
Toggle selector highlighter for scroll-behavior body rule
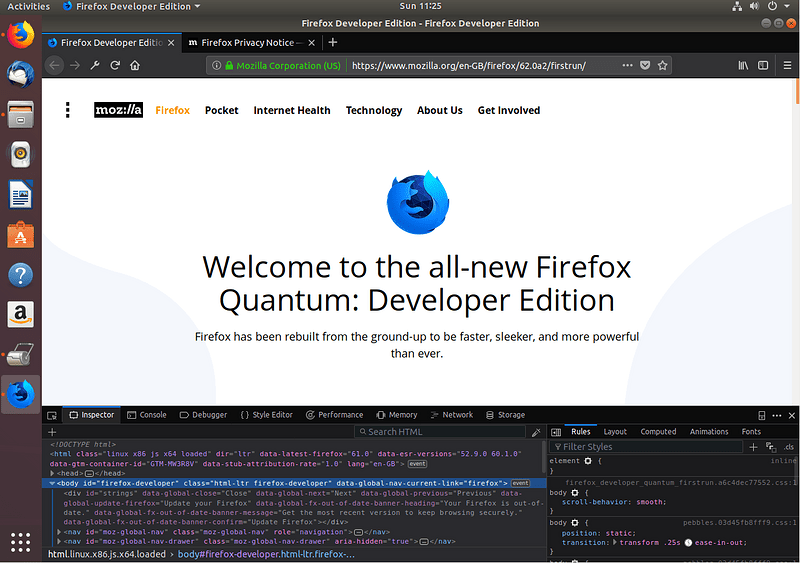(575, 493)
